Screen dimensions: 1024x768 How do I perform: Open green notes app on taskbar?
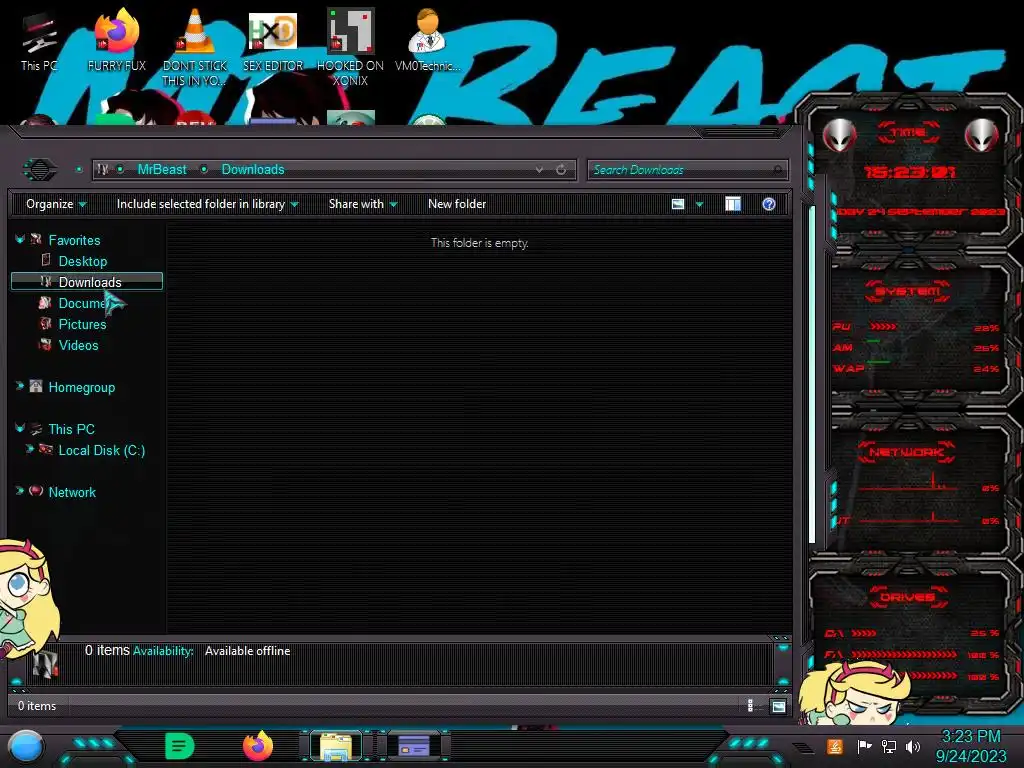click(x=180, y=746)
